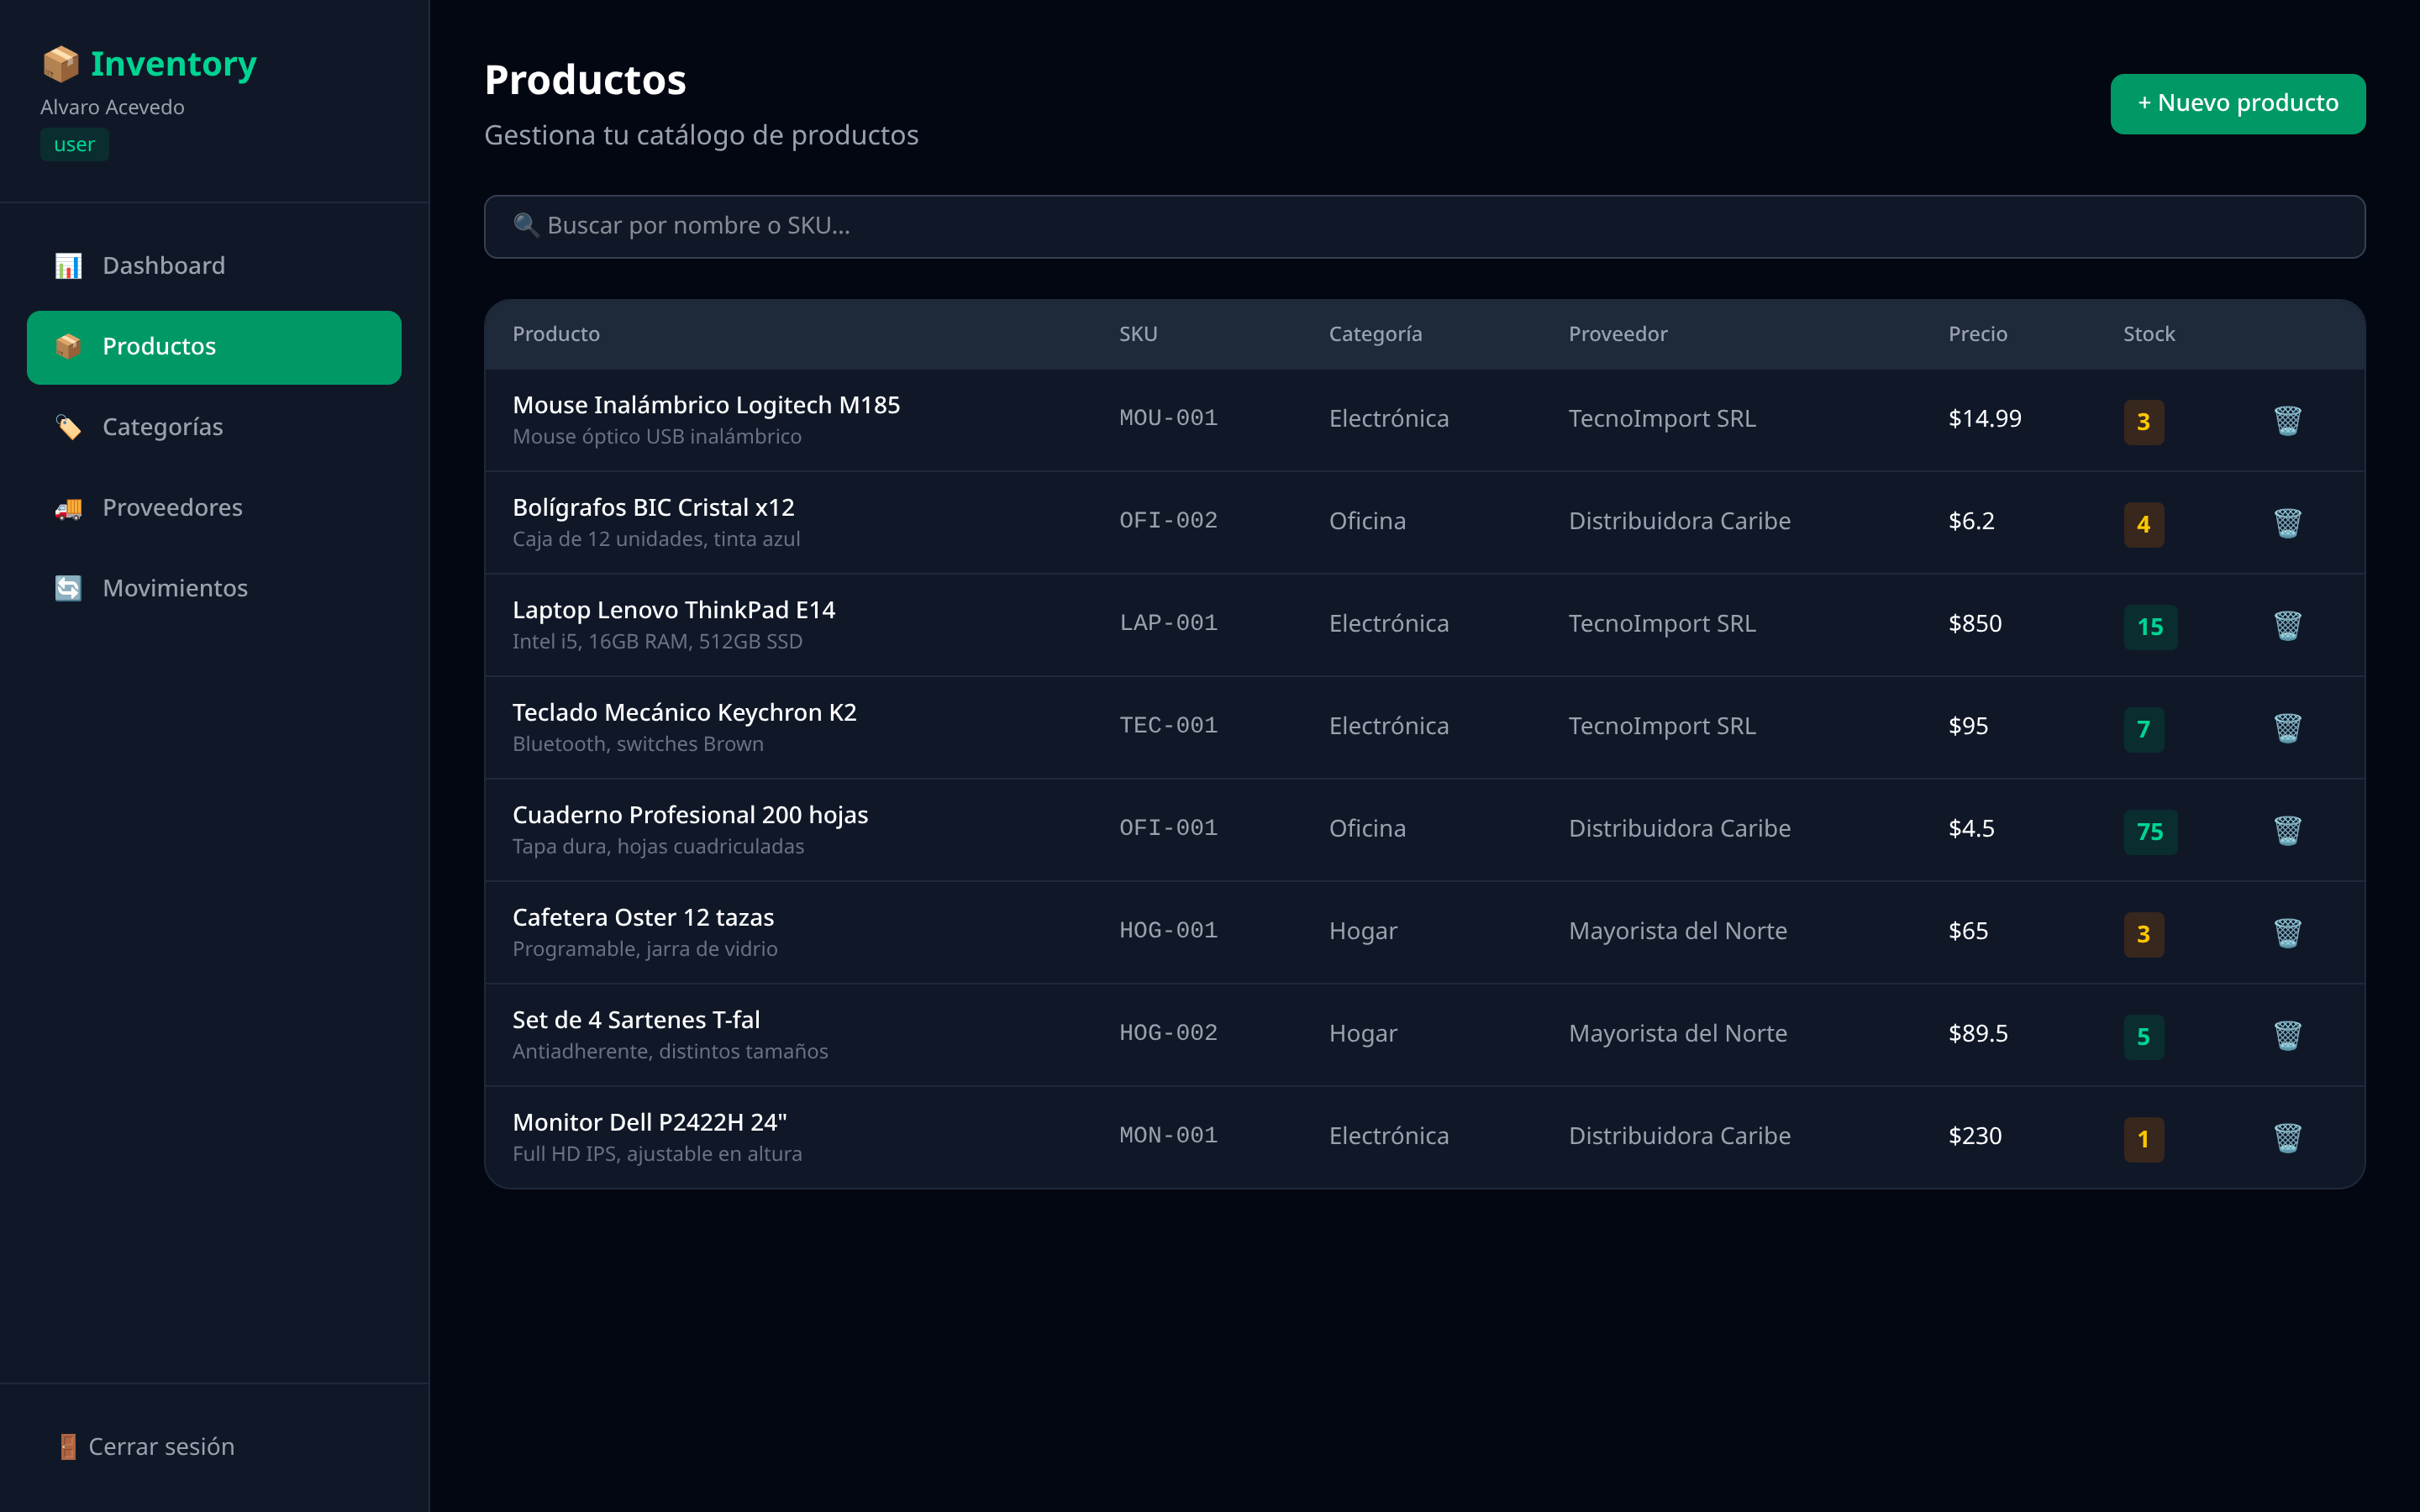The width and height of the screenshot is (2420, 1512).
Task: Open the Productos section
Action: pos(214,347)
